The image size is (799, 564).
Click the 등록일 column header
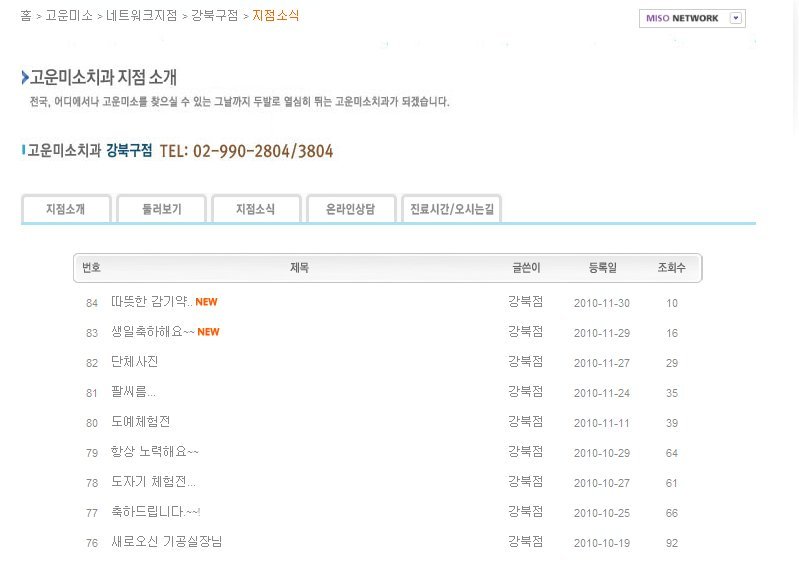click(x=603, y=267)
